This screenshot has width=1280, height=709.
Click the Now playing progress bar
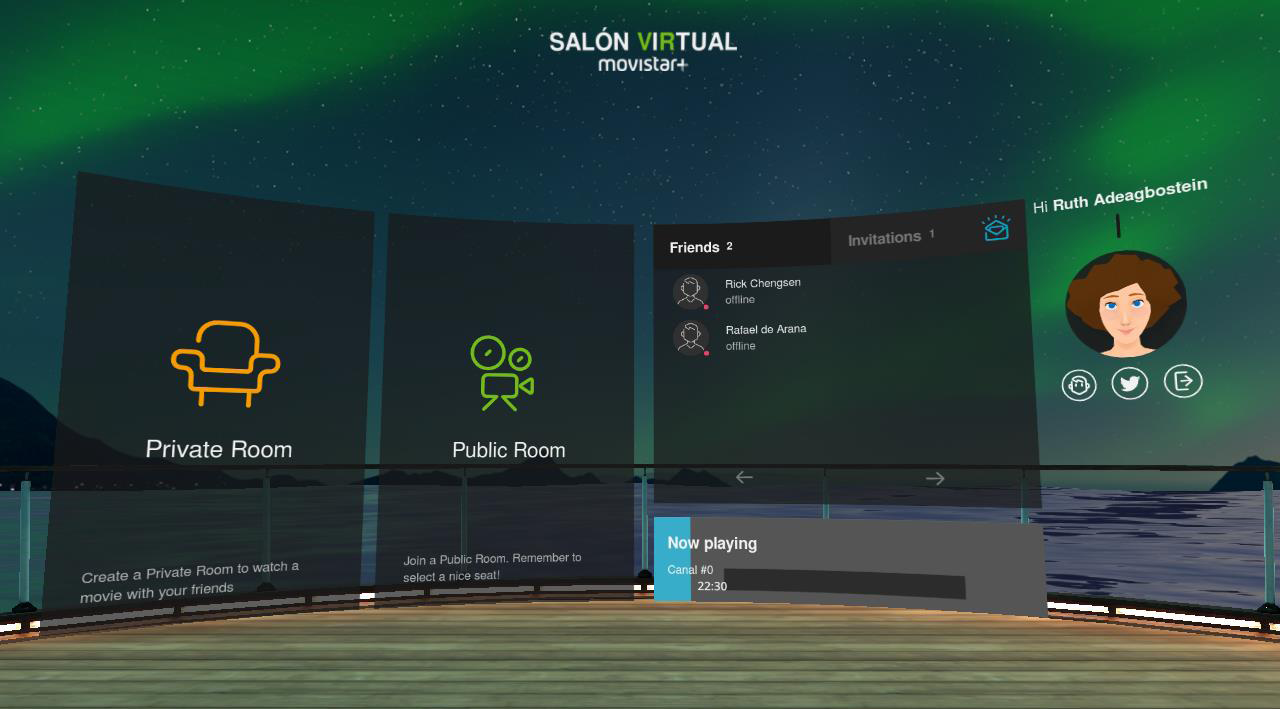coord(843,584)
